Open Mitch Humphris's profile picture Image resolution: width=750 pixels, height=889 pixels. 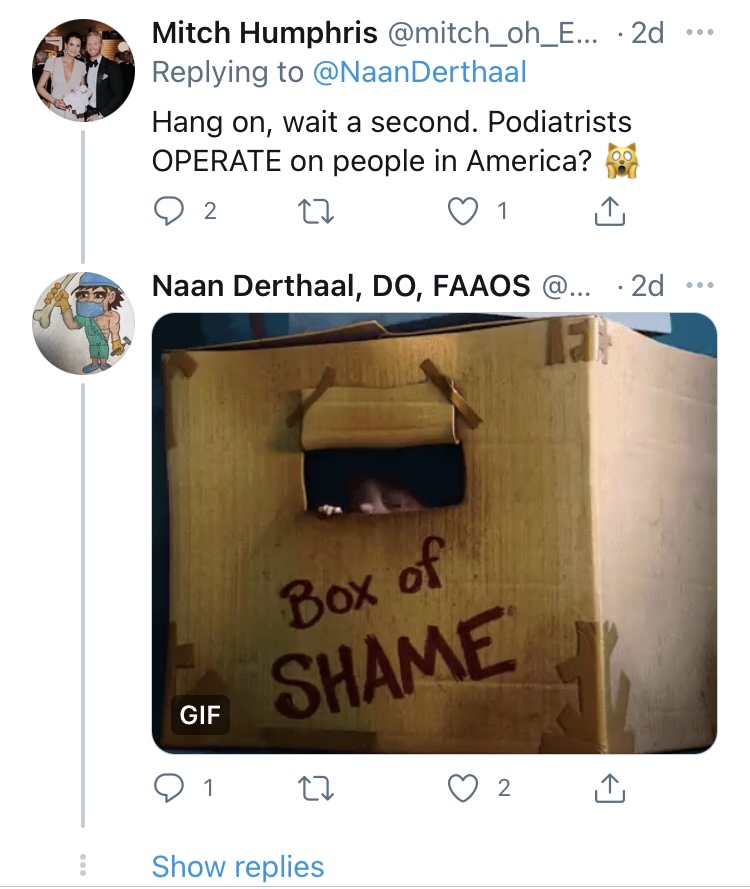click(83, 70)
